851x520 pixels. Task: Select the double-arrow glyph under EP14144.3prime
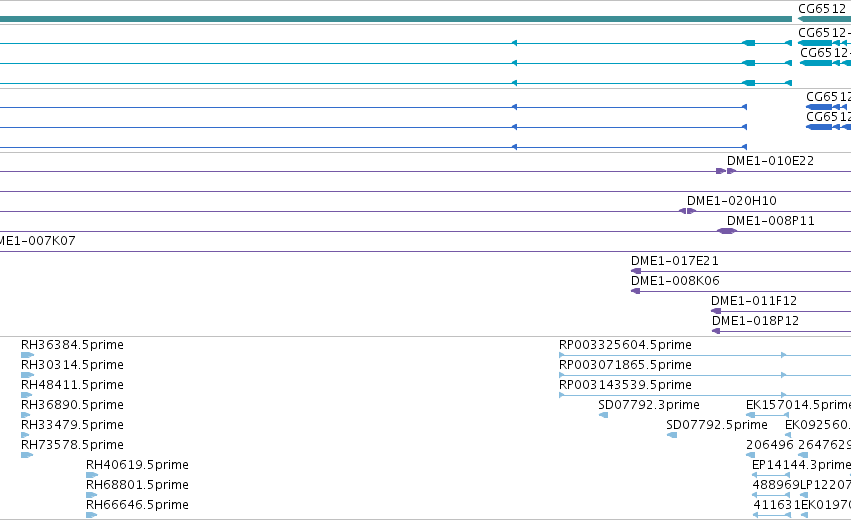point(771,475)
